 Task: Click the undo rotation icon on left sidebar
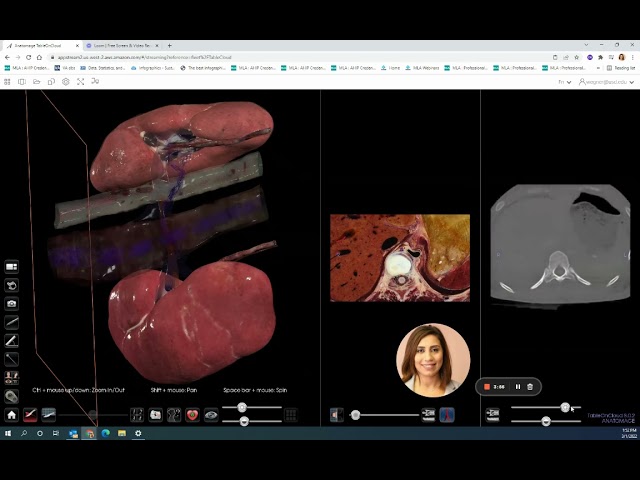click(x=11, y=285)
